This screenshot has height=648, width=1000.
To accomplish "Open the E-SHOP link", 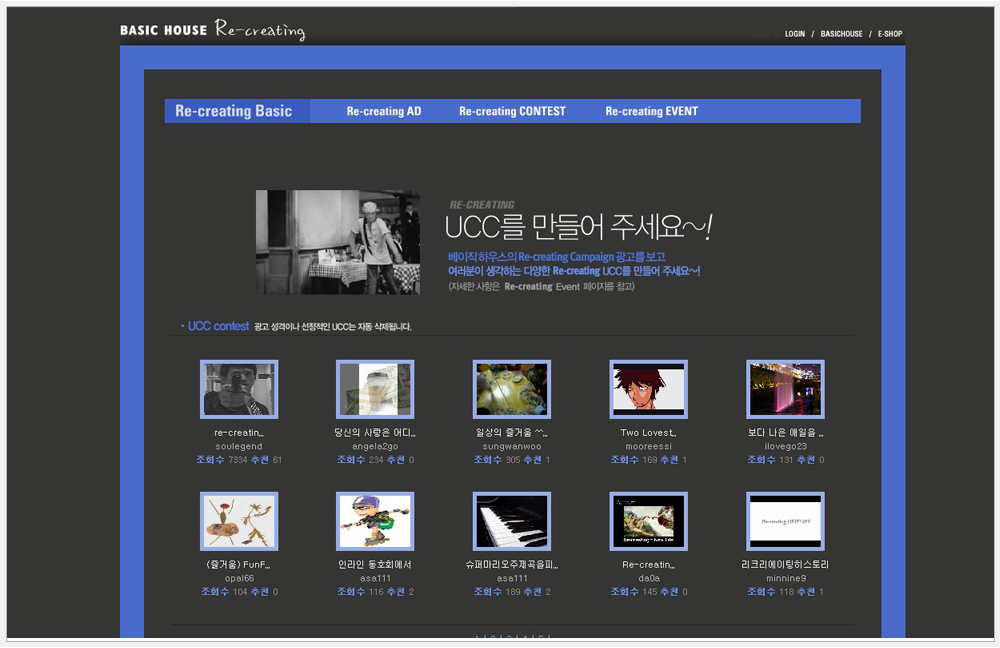I will coord(890,34).
